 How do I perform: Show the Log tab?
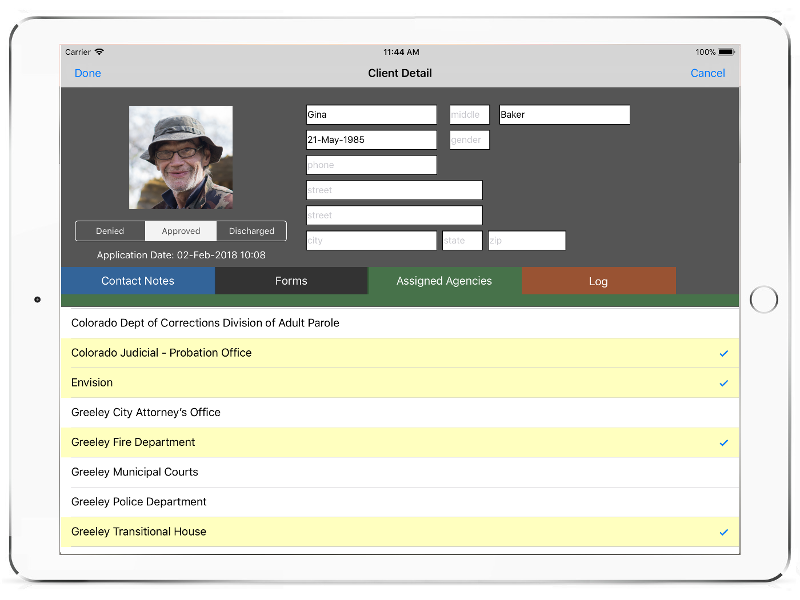598,281
